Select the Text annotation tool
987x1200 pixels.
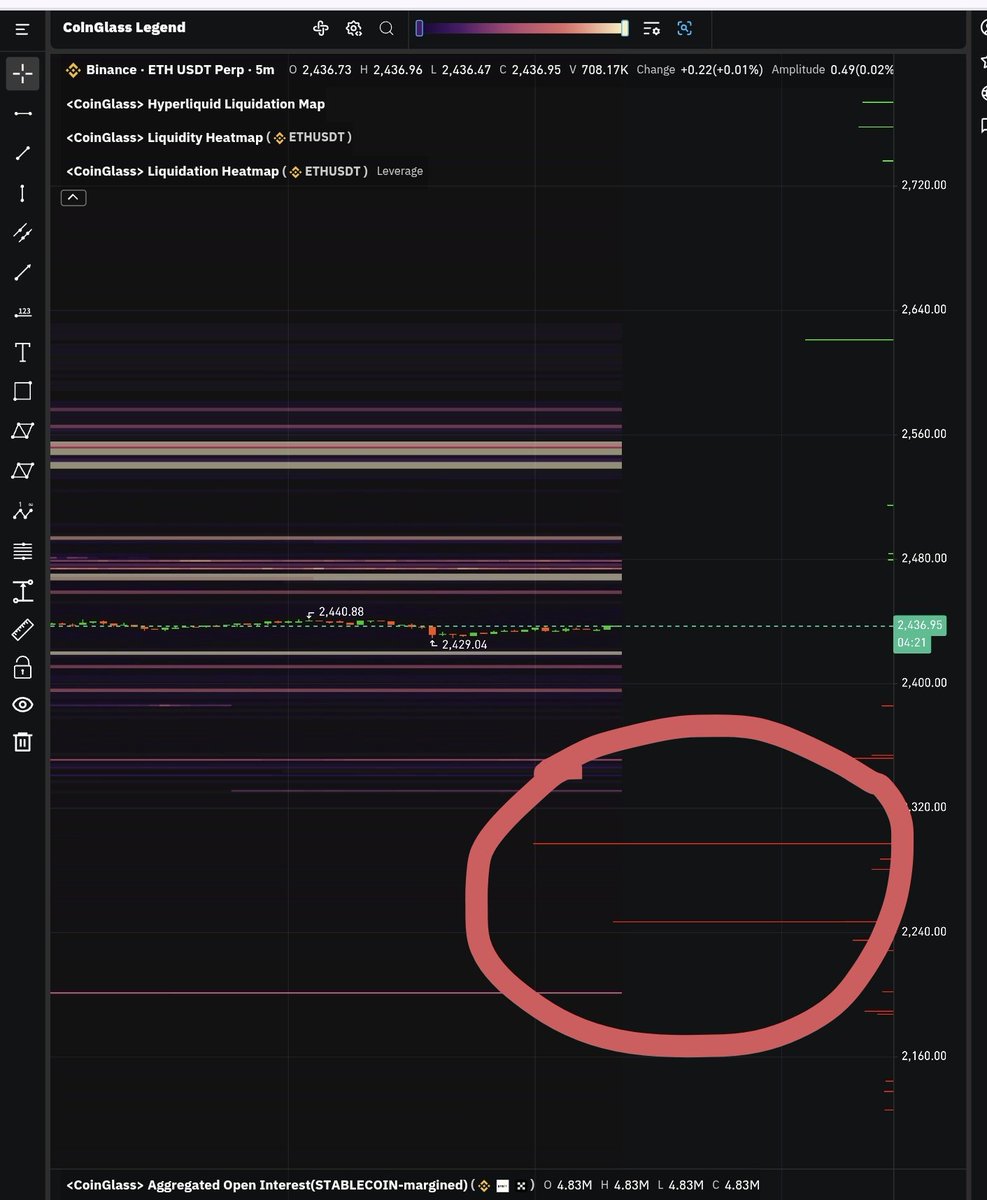[22, 352]
